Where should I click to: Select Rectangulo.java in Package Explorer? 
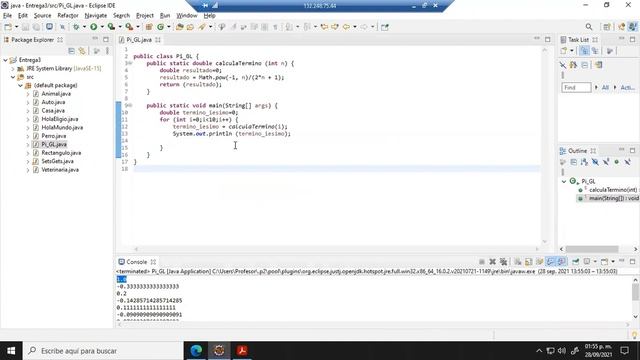tap(61, 153)
